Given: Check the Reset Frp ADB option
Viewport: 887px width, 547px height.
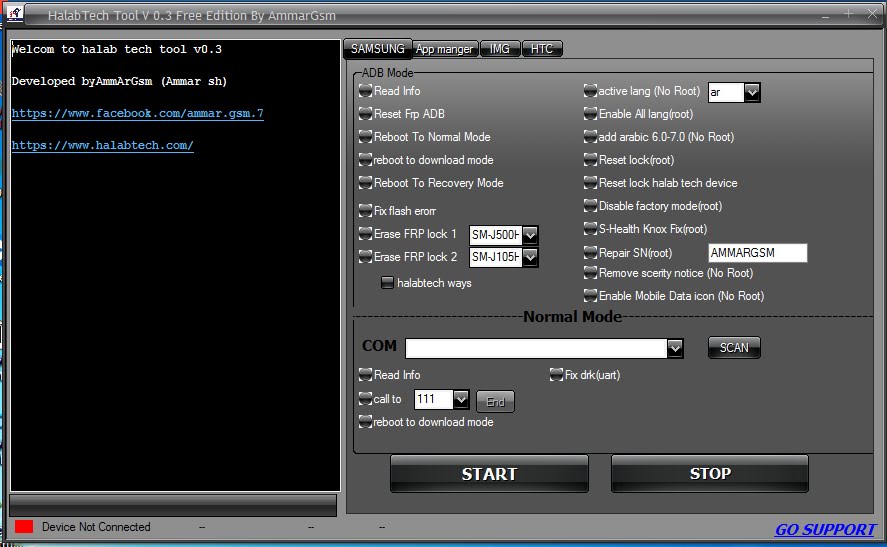Looking at the screenshot, I should click(365, 114).
